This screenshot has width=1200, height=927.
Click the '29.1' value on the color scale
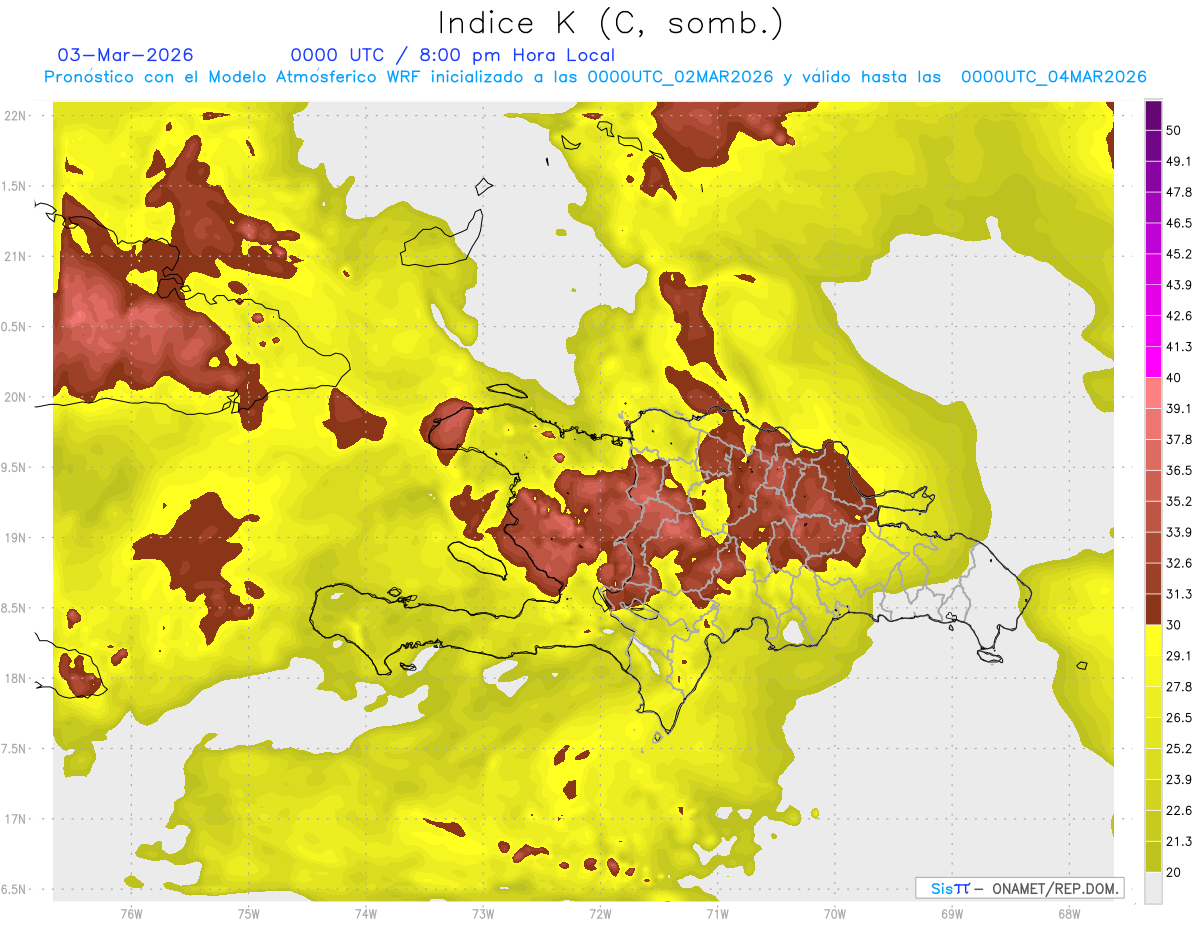1179,655
